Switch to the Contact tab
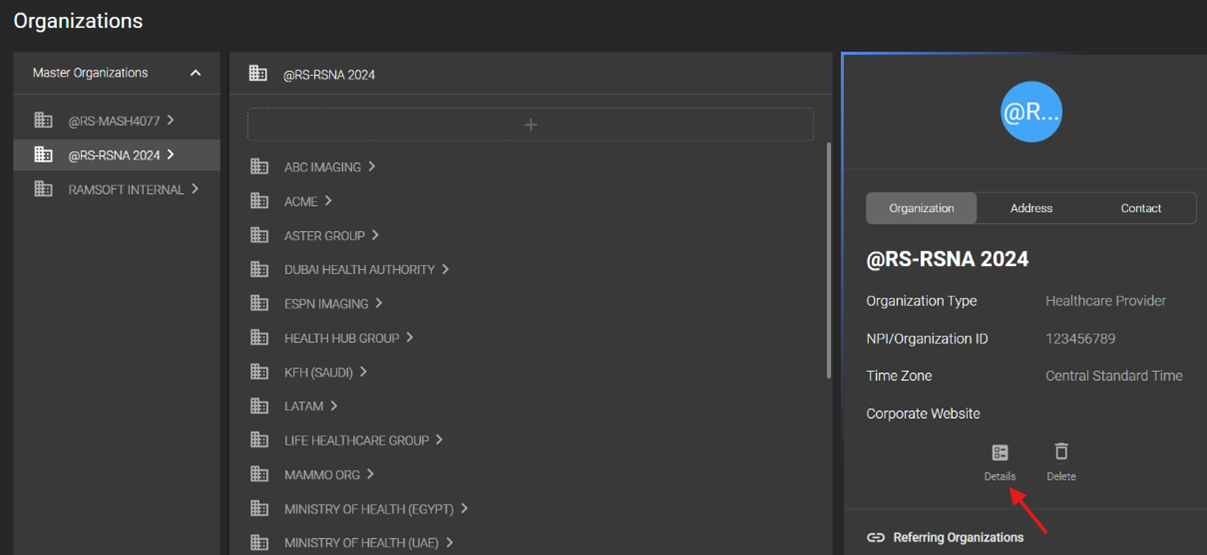Viewport: 1207px width, 555px height. tap(1140, 208)
